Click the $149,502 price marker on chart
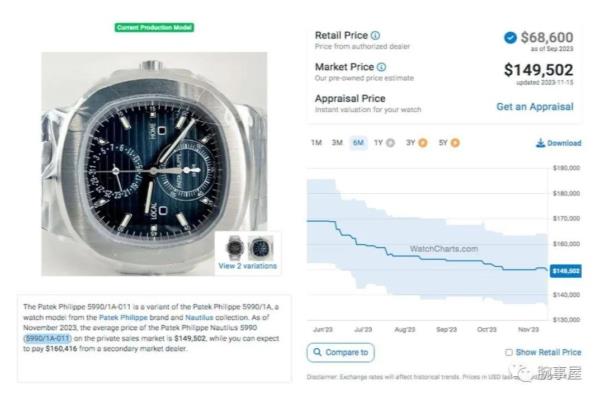The image size is (600, 400). [x=566, y=271]
